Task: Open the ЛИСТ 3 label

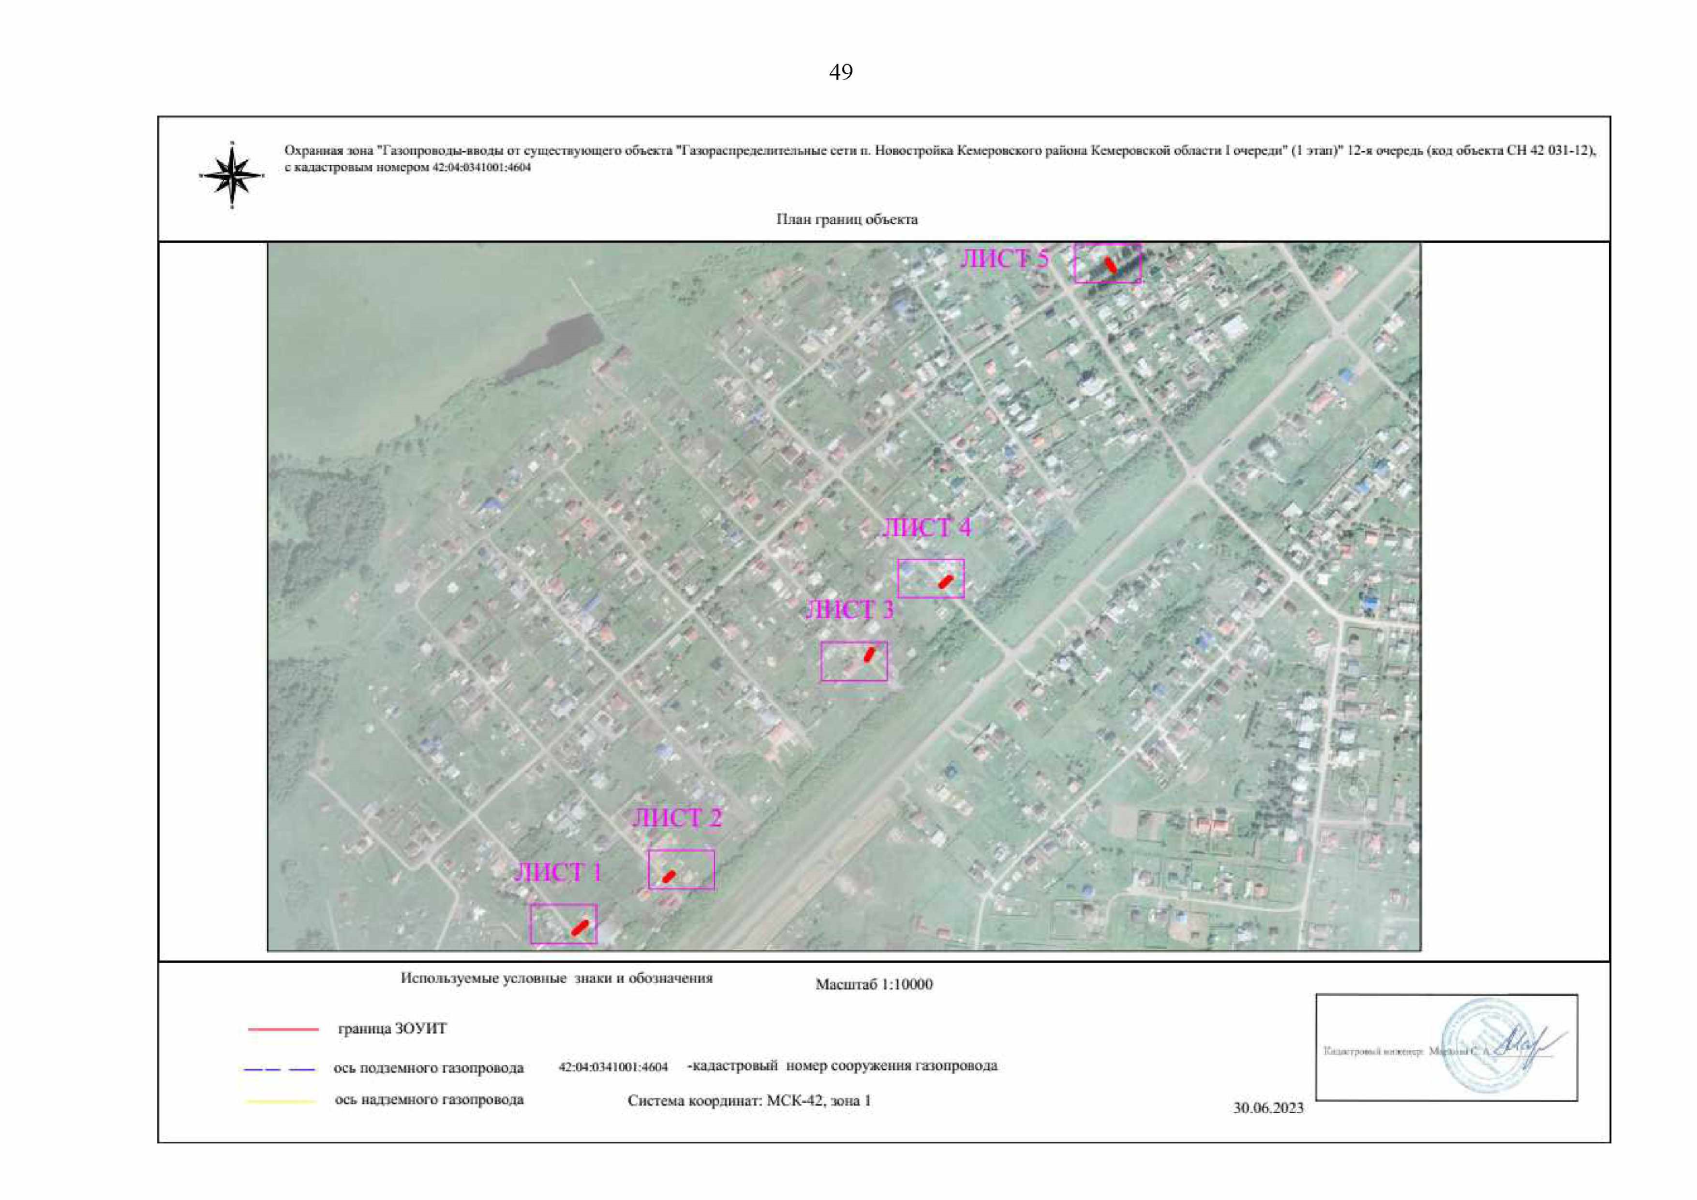Action: pos(849,610)
